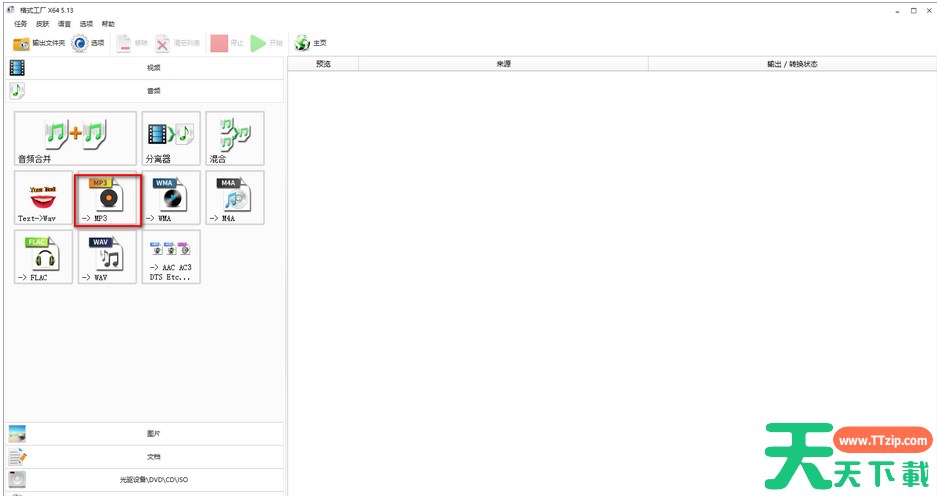Open the 混合 audio mix tool
Screen dimensions: 937x496
point(235,139)
